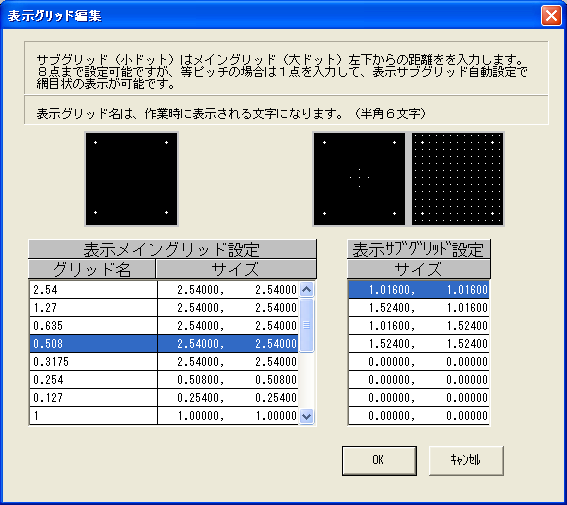Click the グリッド名 column header
Screen dimensions: 567x505
click(x=92, y=269)
